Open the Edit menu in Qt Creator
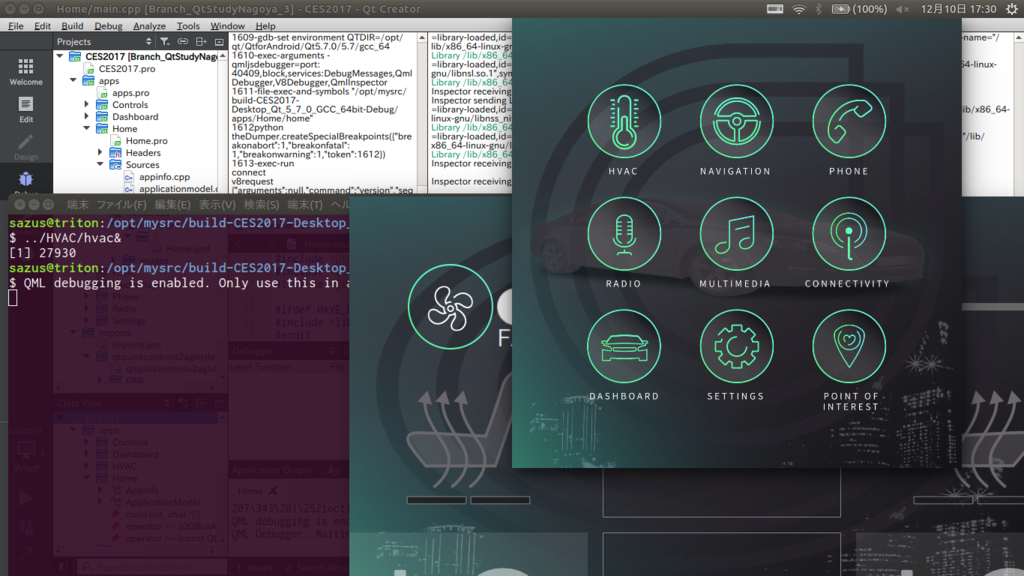The height and width of the screenshot is (576, 1024). point(42,25)
